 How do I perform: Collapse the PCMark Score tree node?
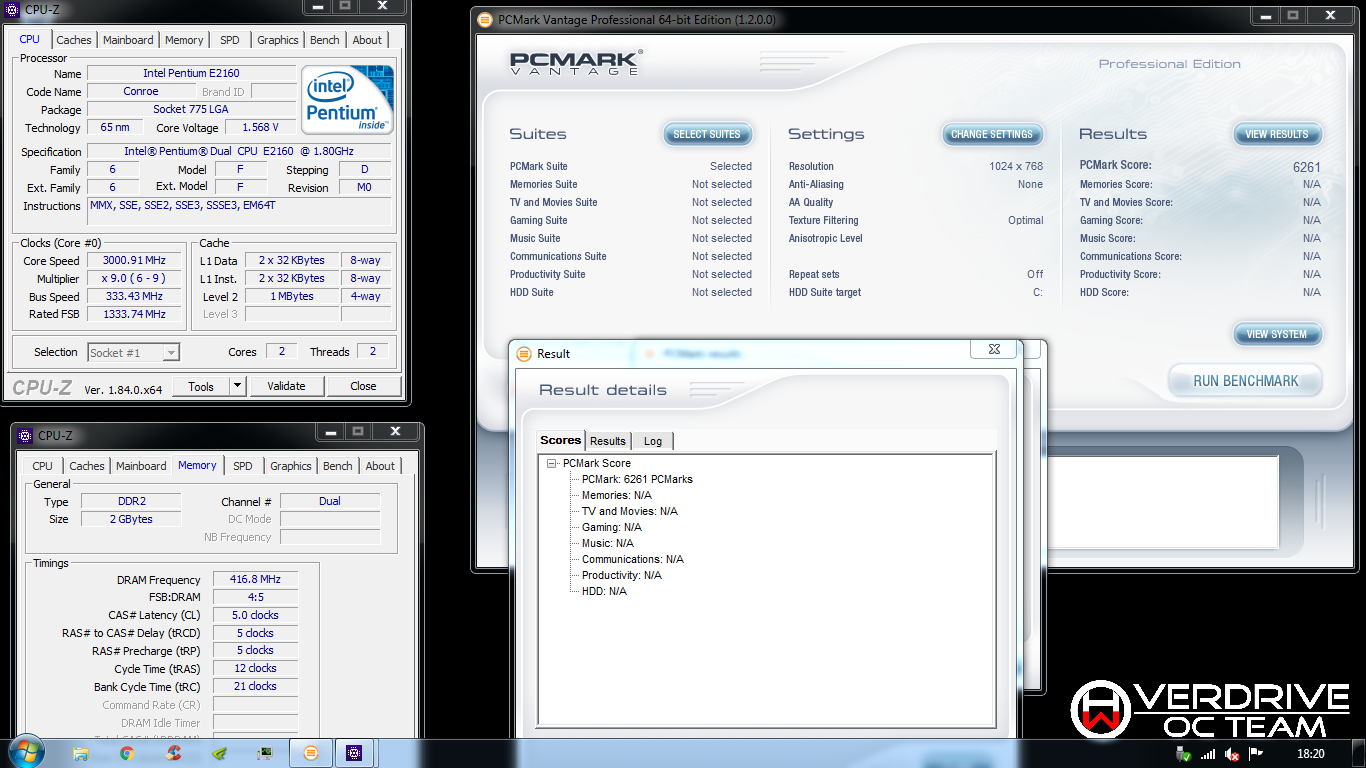pos(551,463)
